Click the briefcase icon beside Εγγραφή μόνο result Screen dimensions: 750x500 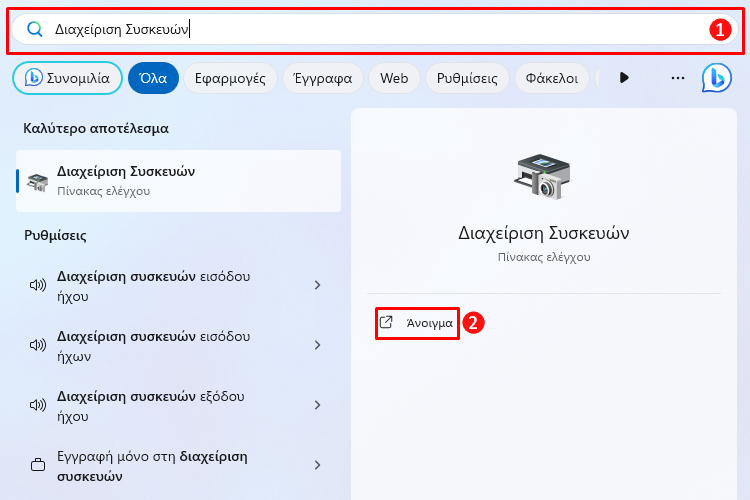[38, 465]
